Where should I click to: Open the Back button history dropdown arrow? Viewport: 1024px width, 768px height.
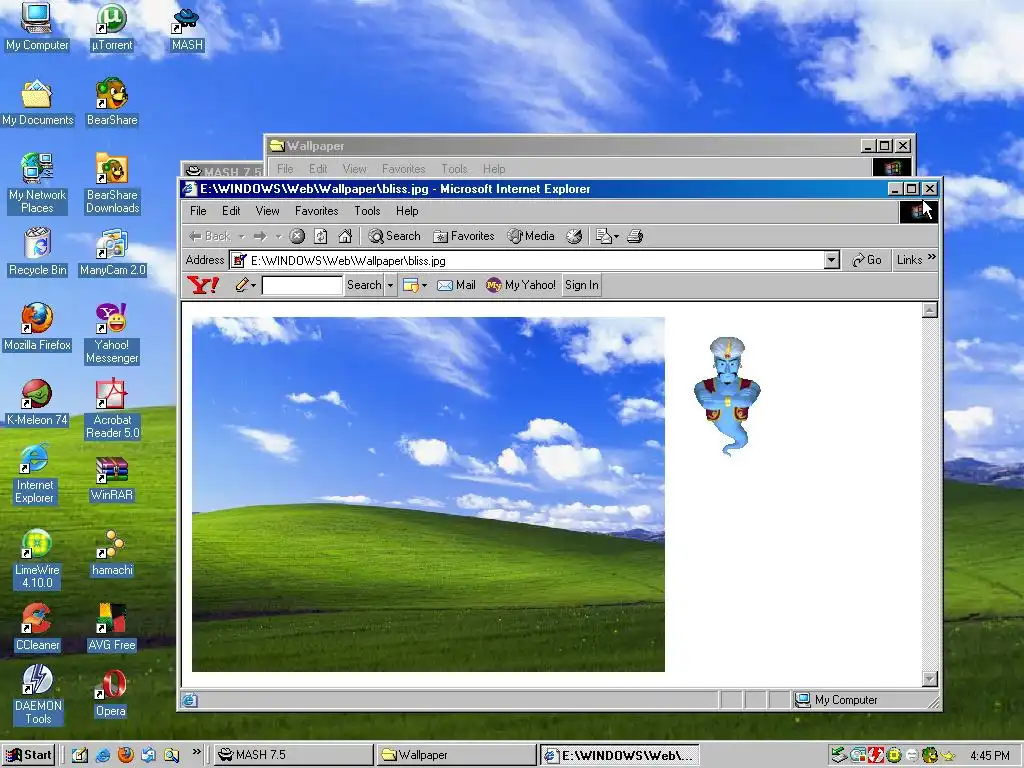point(242,236)
